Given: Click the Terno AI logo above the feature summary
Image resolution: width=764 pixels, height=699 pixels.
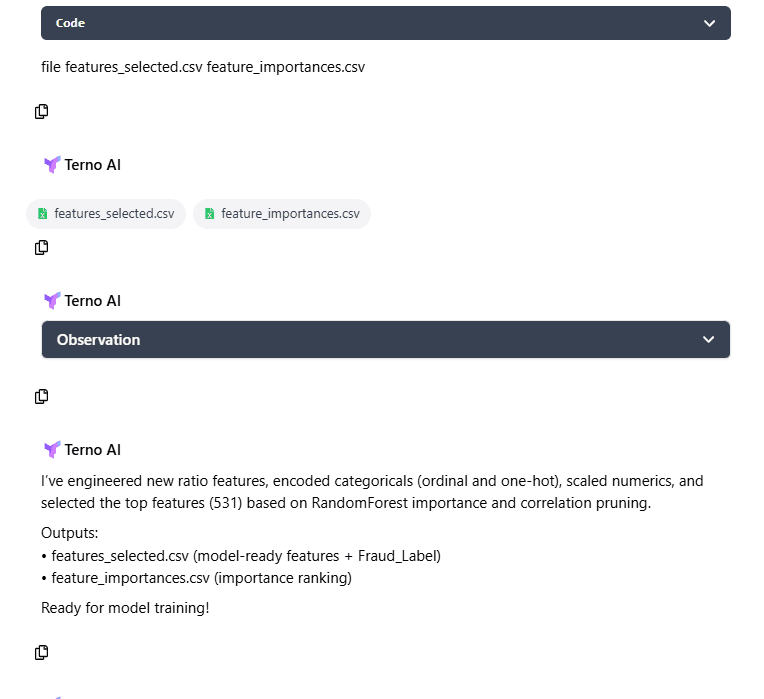Looking at the screenshot, I should [52, 450].
